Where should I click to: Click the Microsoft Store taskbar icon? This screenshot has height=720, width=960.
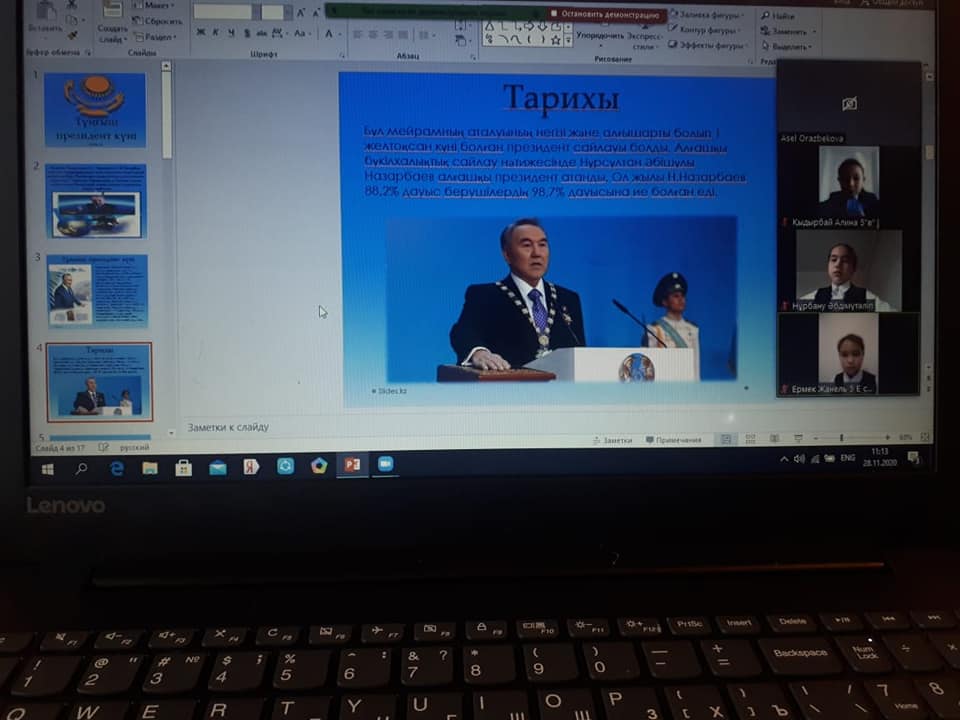(x=183, y=467)
